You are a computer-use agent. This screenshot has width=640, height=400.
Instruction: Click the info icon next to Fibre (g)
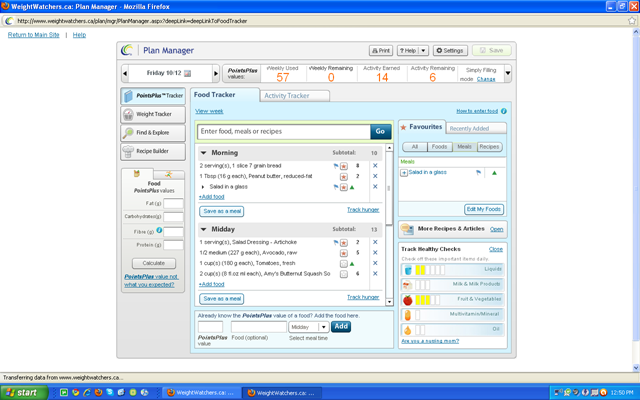coord(159,231)
